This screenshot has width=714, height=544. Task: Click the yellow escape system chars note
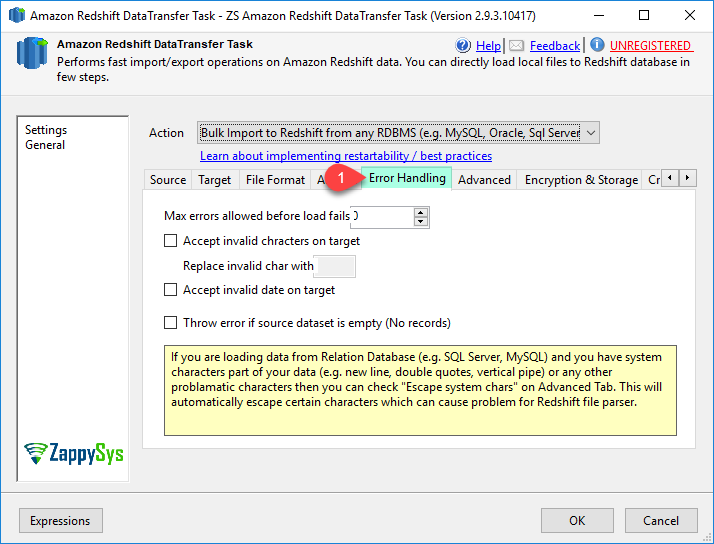coord(420,390)
